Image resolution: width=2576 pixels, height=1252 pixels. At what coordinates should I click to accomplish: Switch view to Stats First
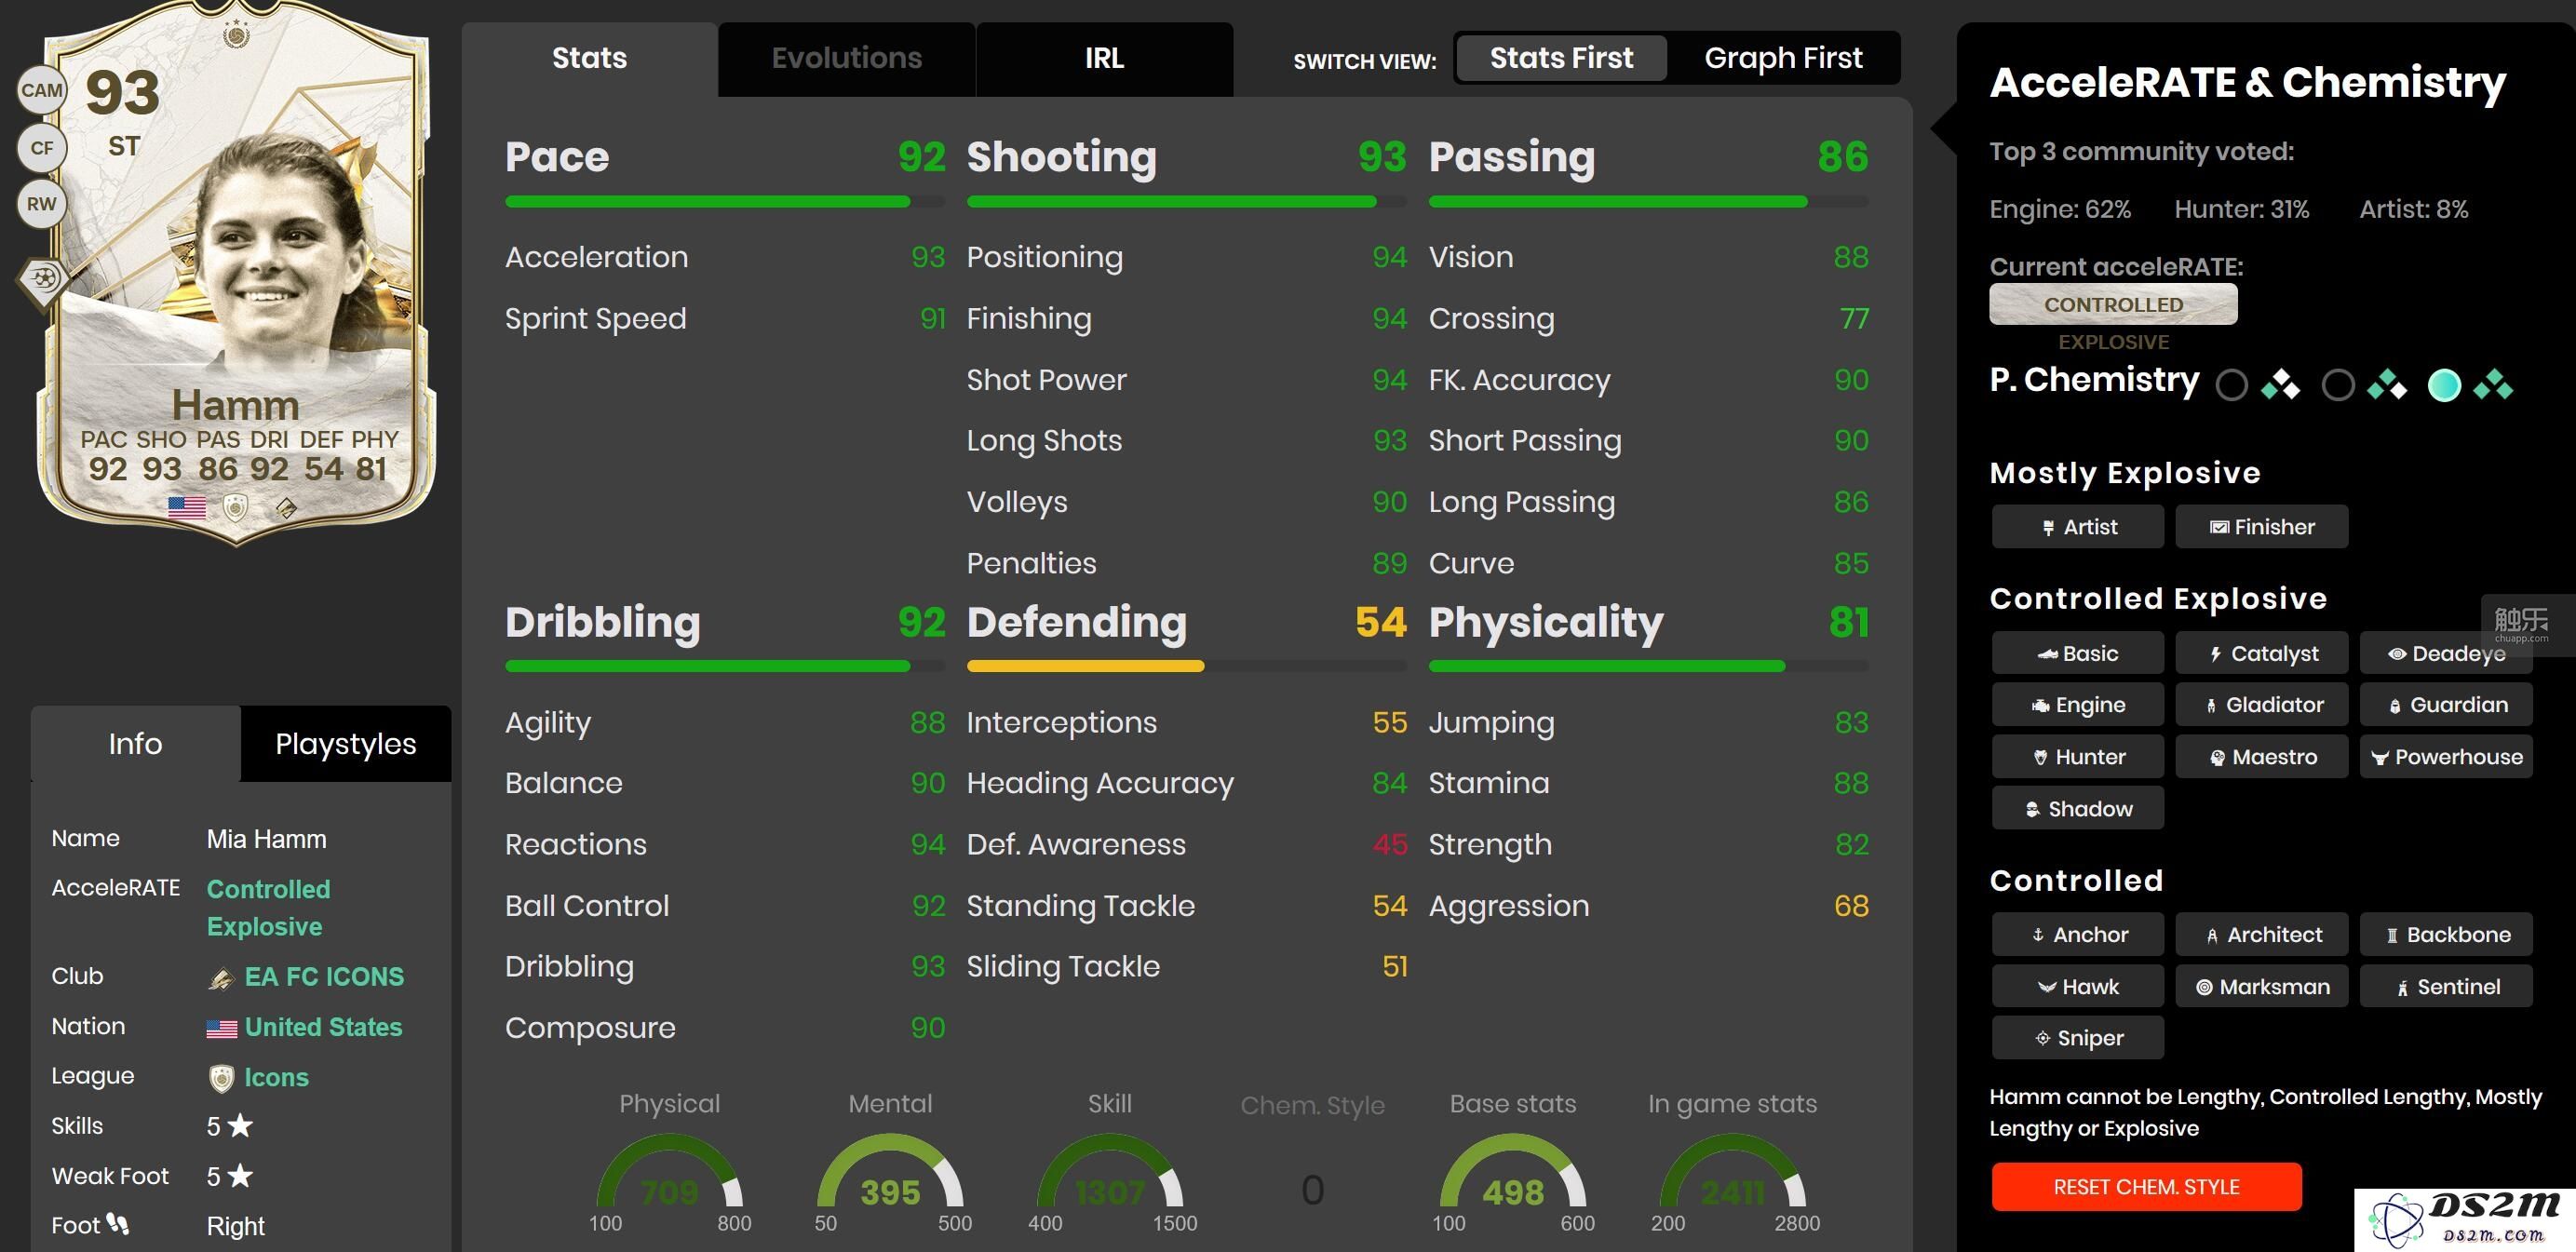click(x=1561, y=58)
